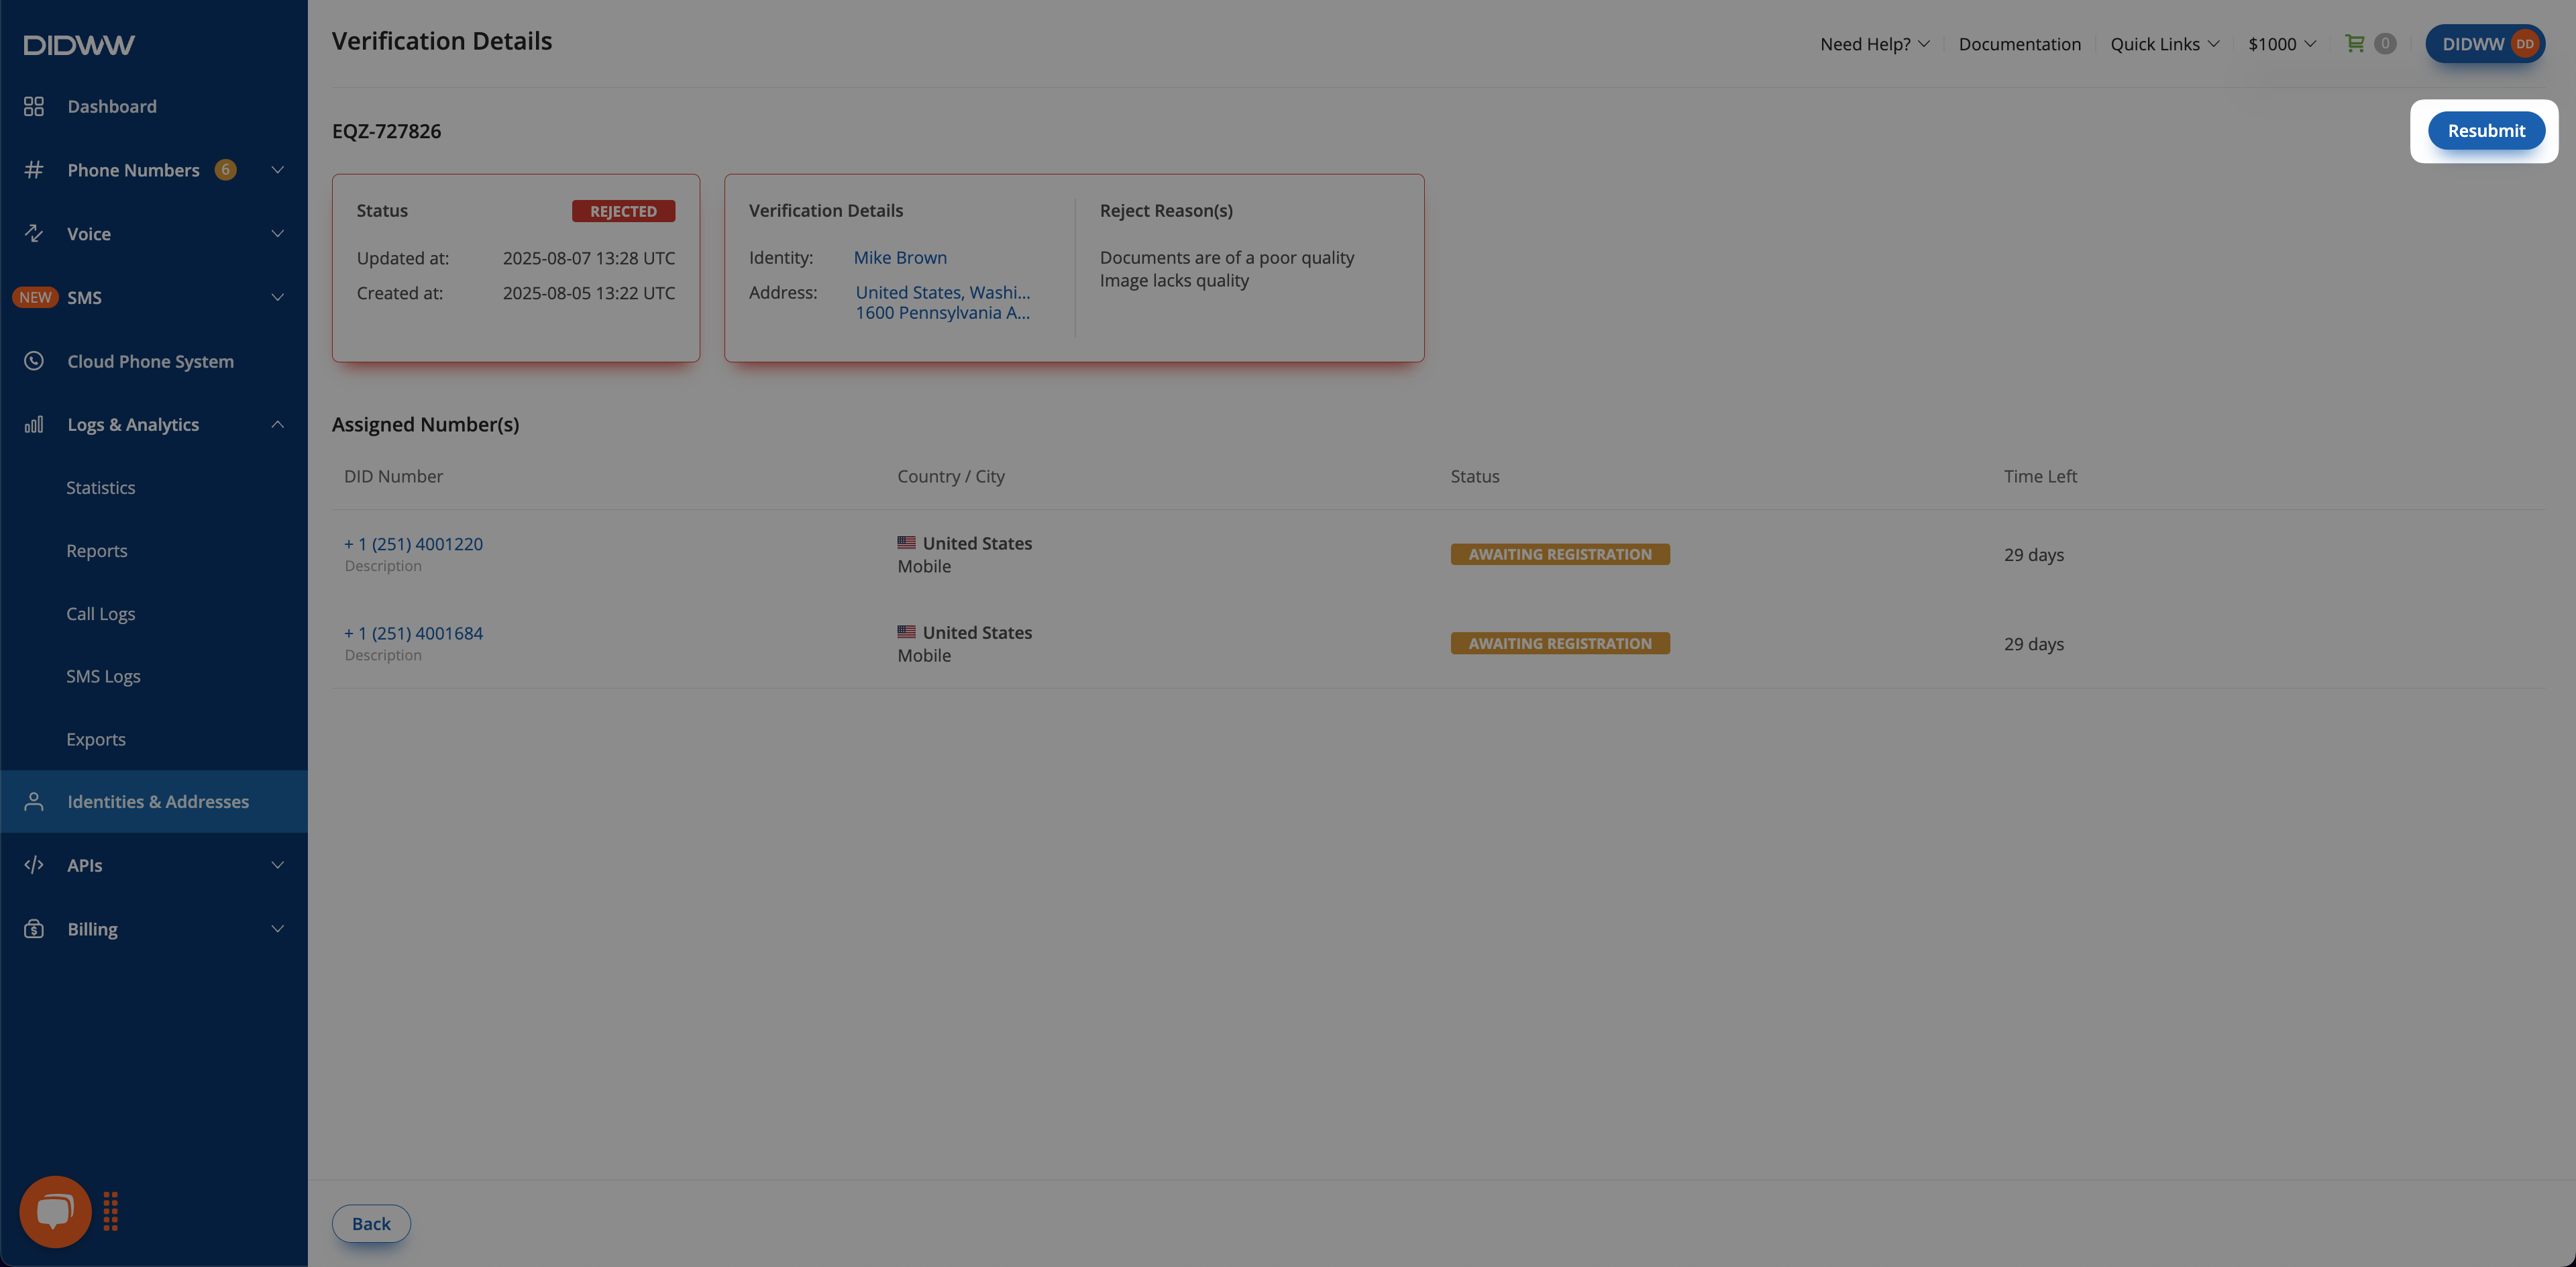
Task: Click AWAITING REGISTRATION badge for 4001684
Action: click(x=1560, y=643)
